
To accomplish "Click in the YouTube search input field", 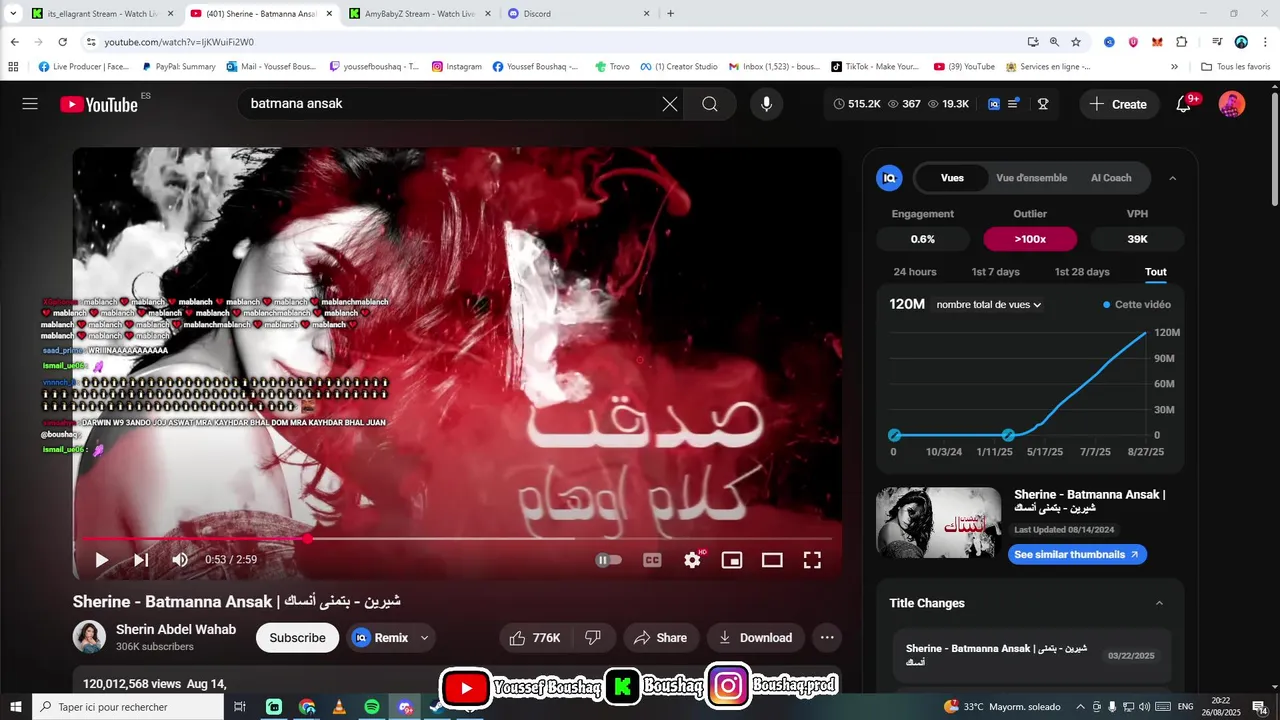I will click(450, 104).
